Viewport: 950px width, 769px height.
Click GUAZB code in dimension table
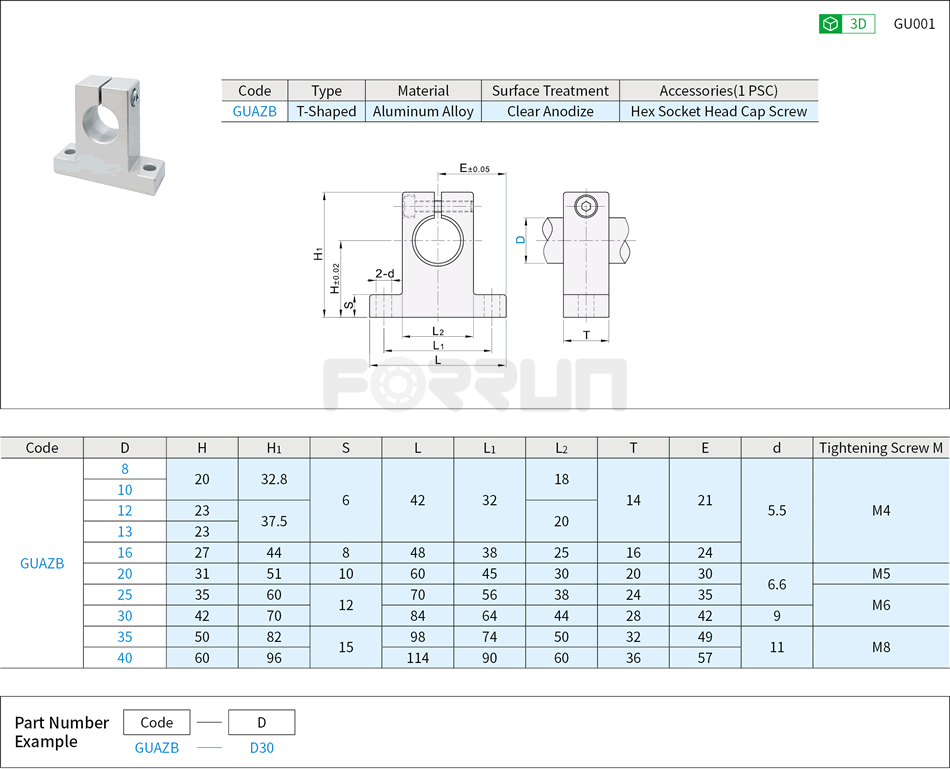pos(42,564)
